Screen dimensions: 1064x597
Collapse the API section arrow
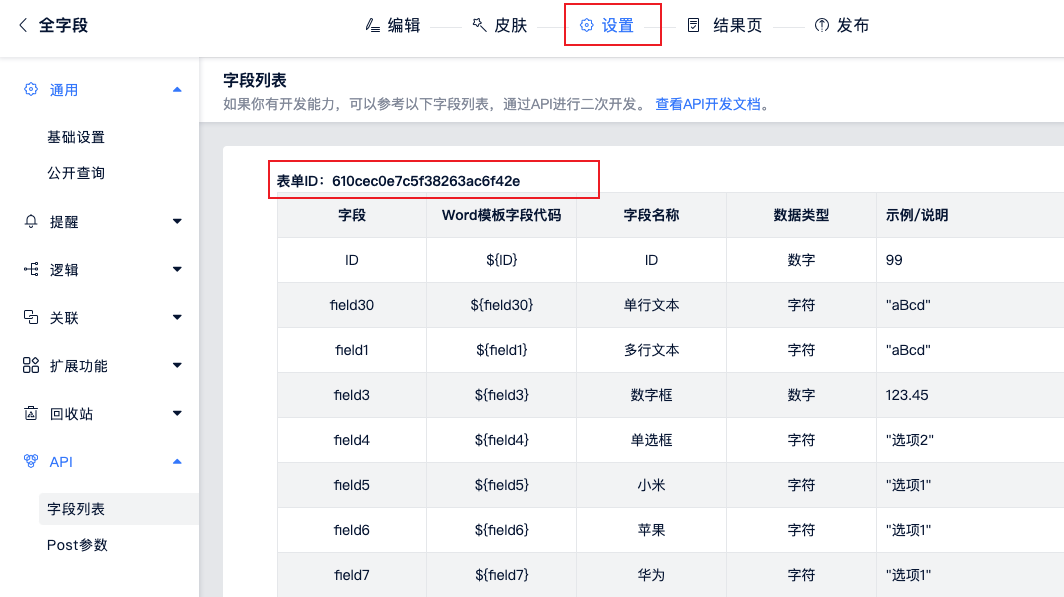(177, 462)
